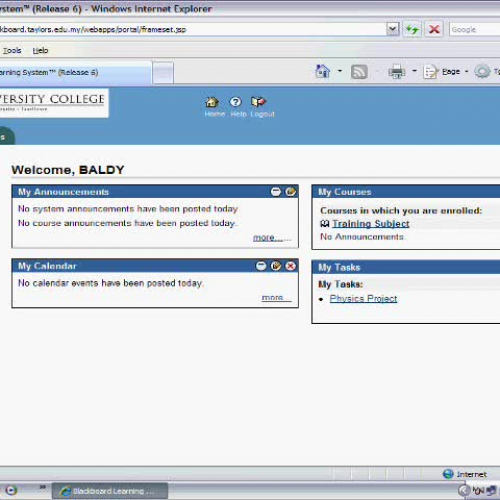Screen dimensions: 500x500
Task: Click the RSS feeds toolbar icon
Action: pos(359,72)
